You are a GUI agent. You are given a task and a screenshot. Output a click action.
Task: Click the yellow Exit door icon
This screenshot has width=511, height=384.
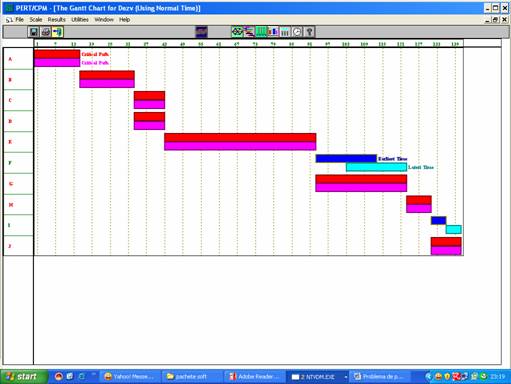pyautogui.click(x=58, y=32)
